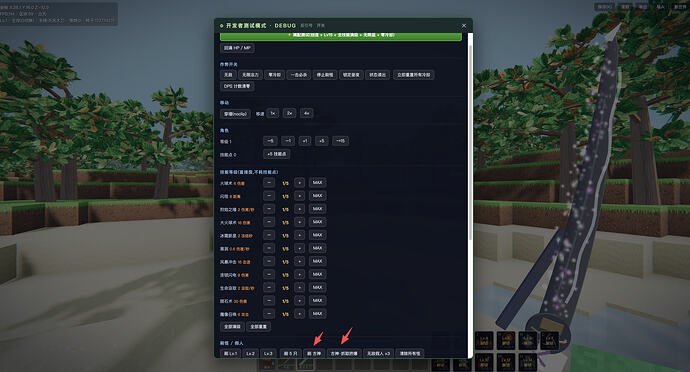Toggle the 零冷却 cheat switch

275,75
